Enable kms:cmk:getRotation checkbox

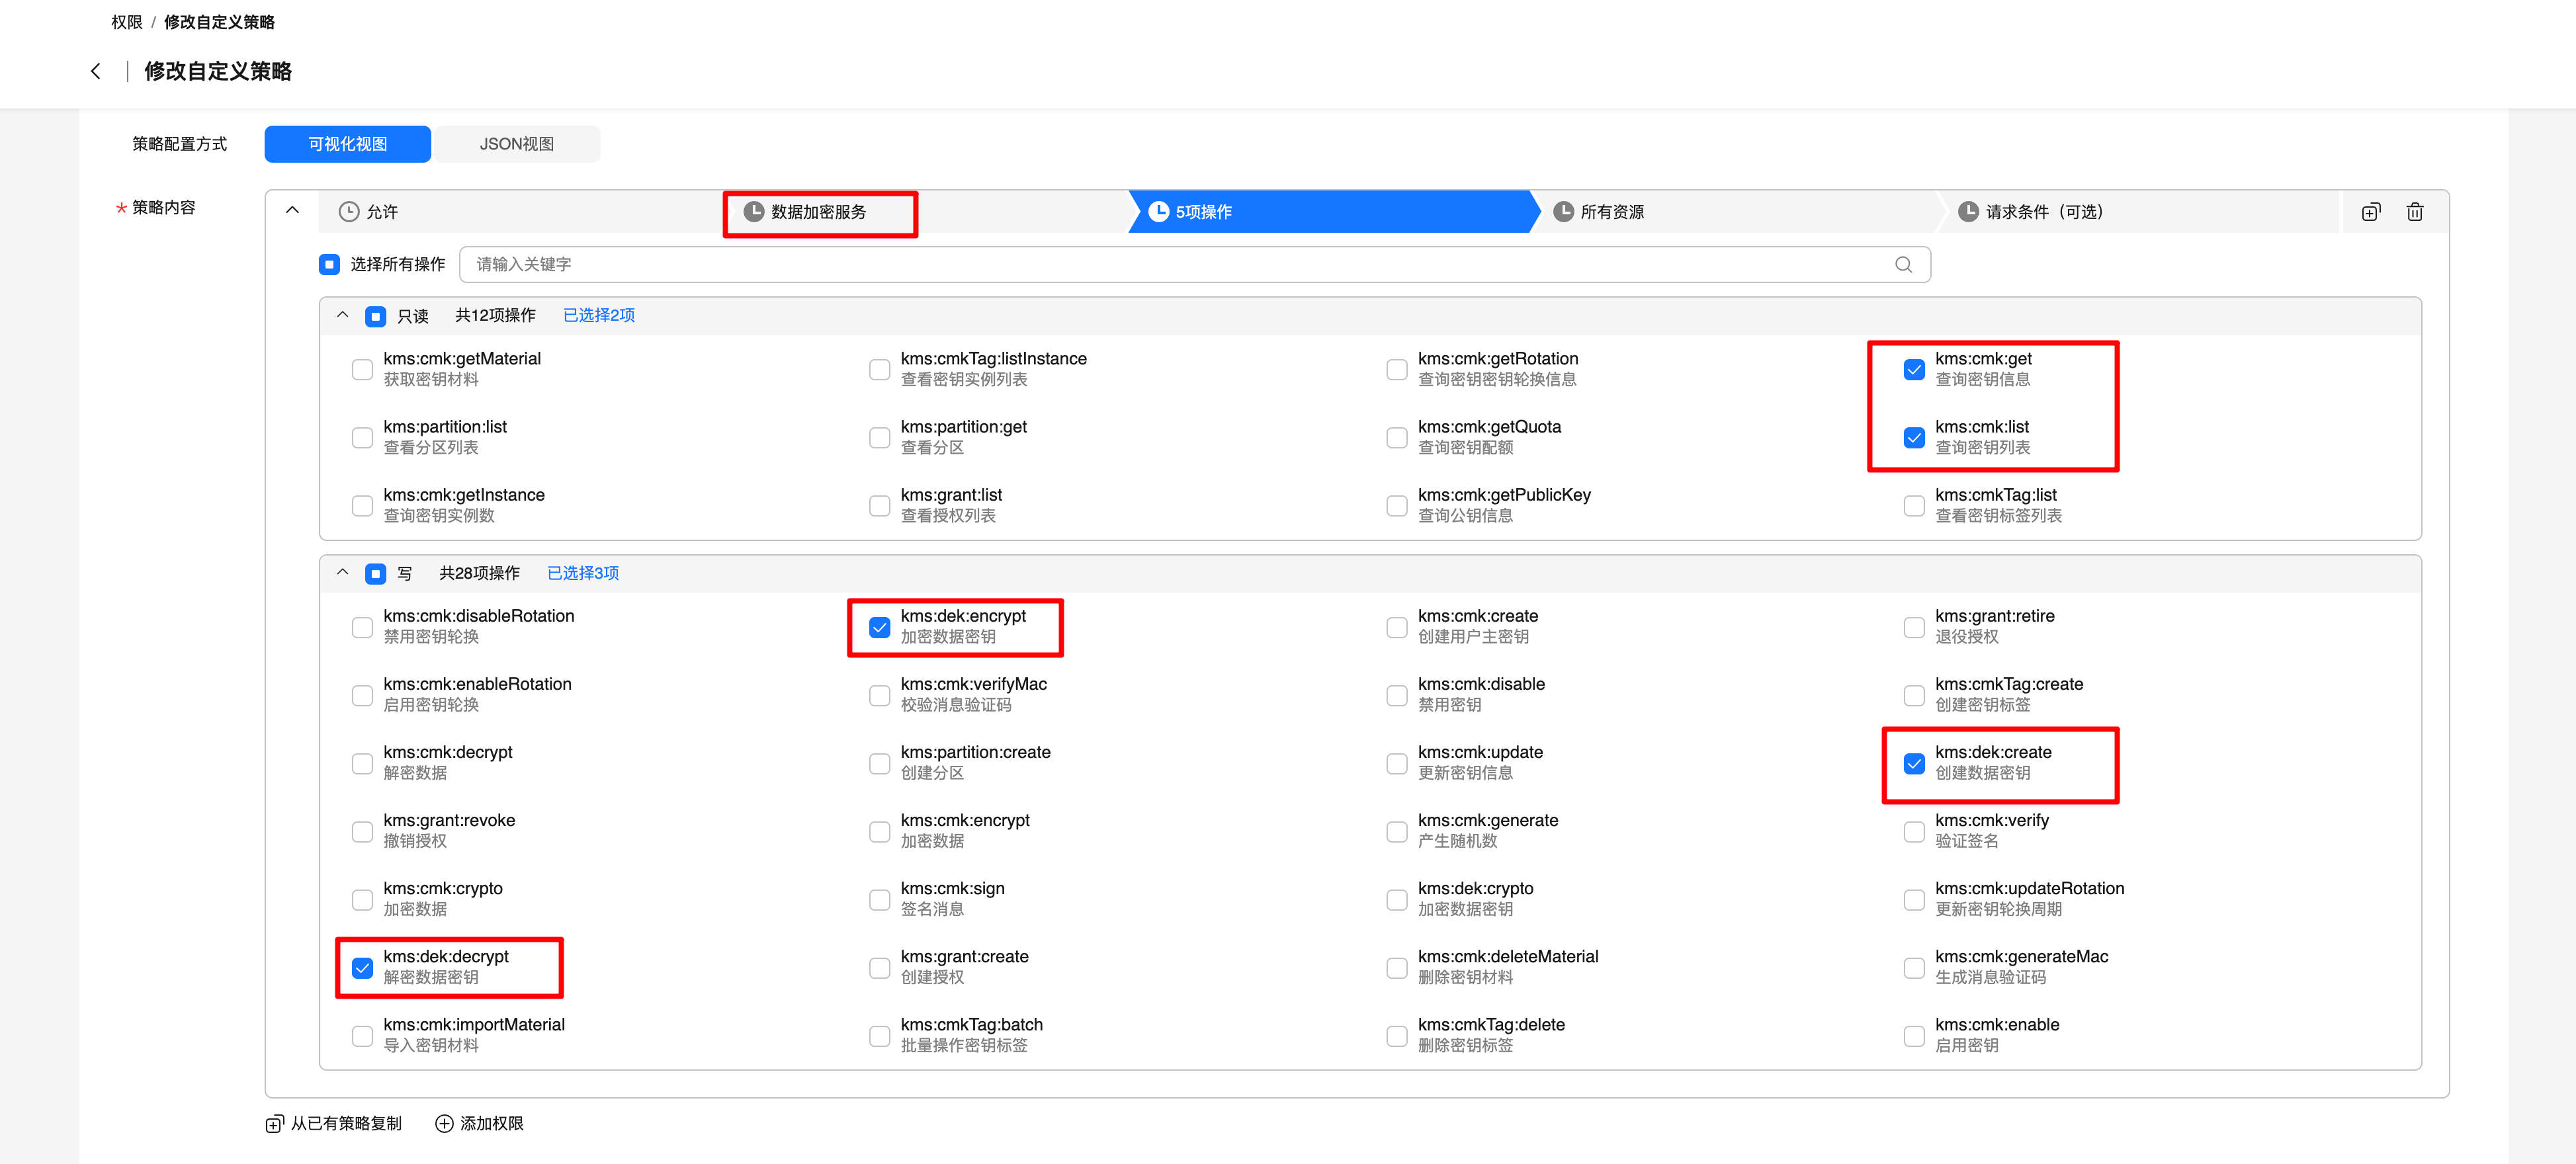1397,370
